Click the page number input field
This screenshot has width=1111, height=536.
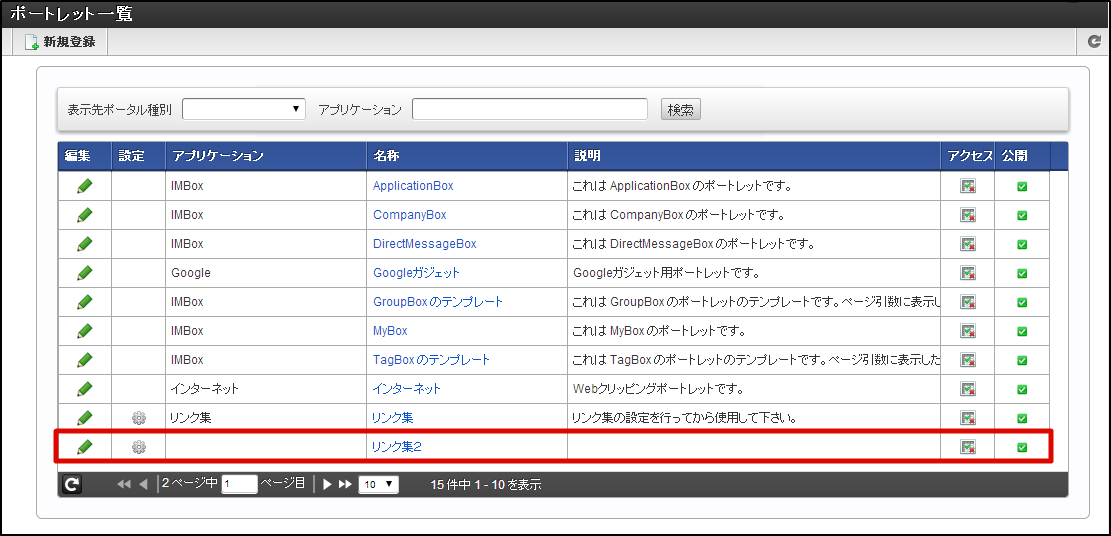click(x=239, y=484)
